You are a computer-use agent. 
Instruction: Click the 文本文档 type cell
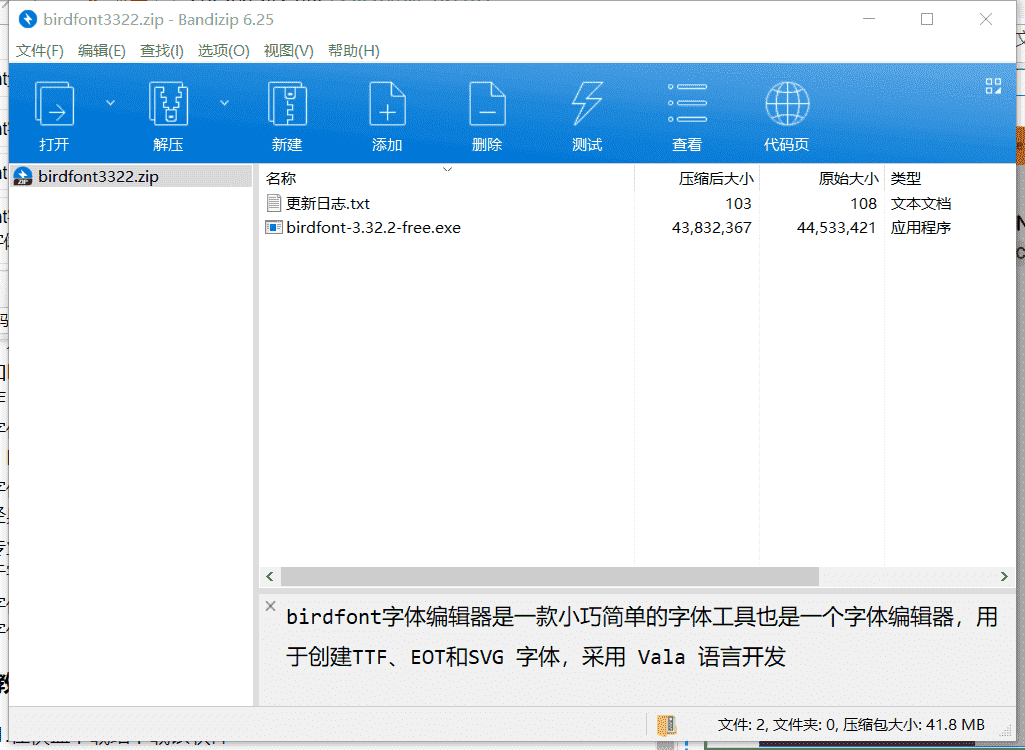[x=920, y=203]
